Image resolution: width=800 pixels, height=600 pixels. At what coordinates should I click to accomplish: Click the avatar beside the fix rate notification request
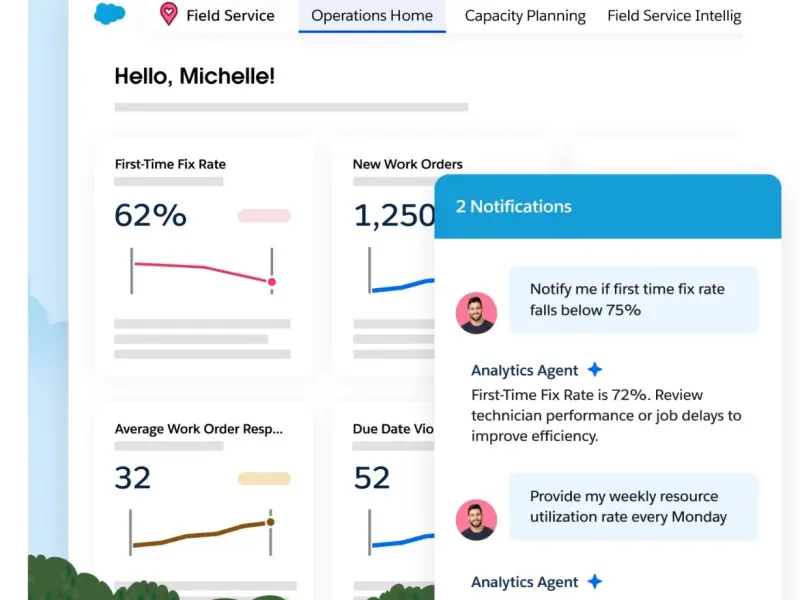click(476, 313)
